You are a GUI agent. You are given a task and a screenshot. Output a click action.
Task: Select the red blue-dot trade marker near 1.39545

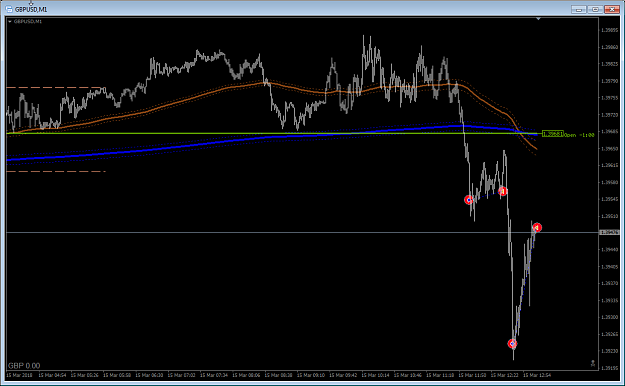click(469, 199)
